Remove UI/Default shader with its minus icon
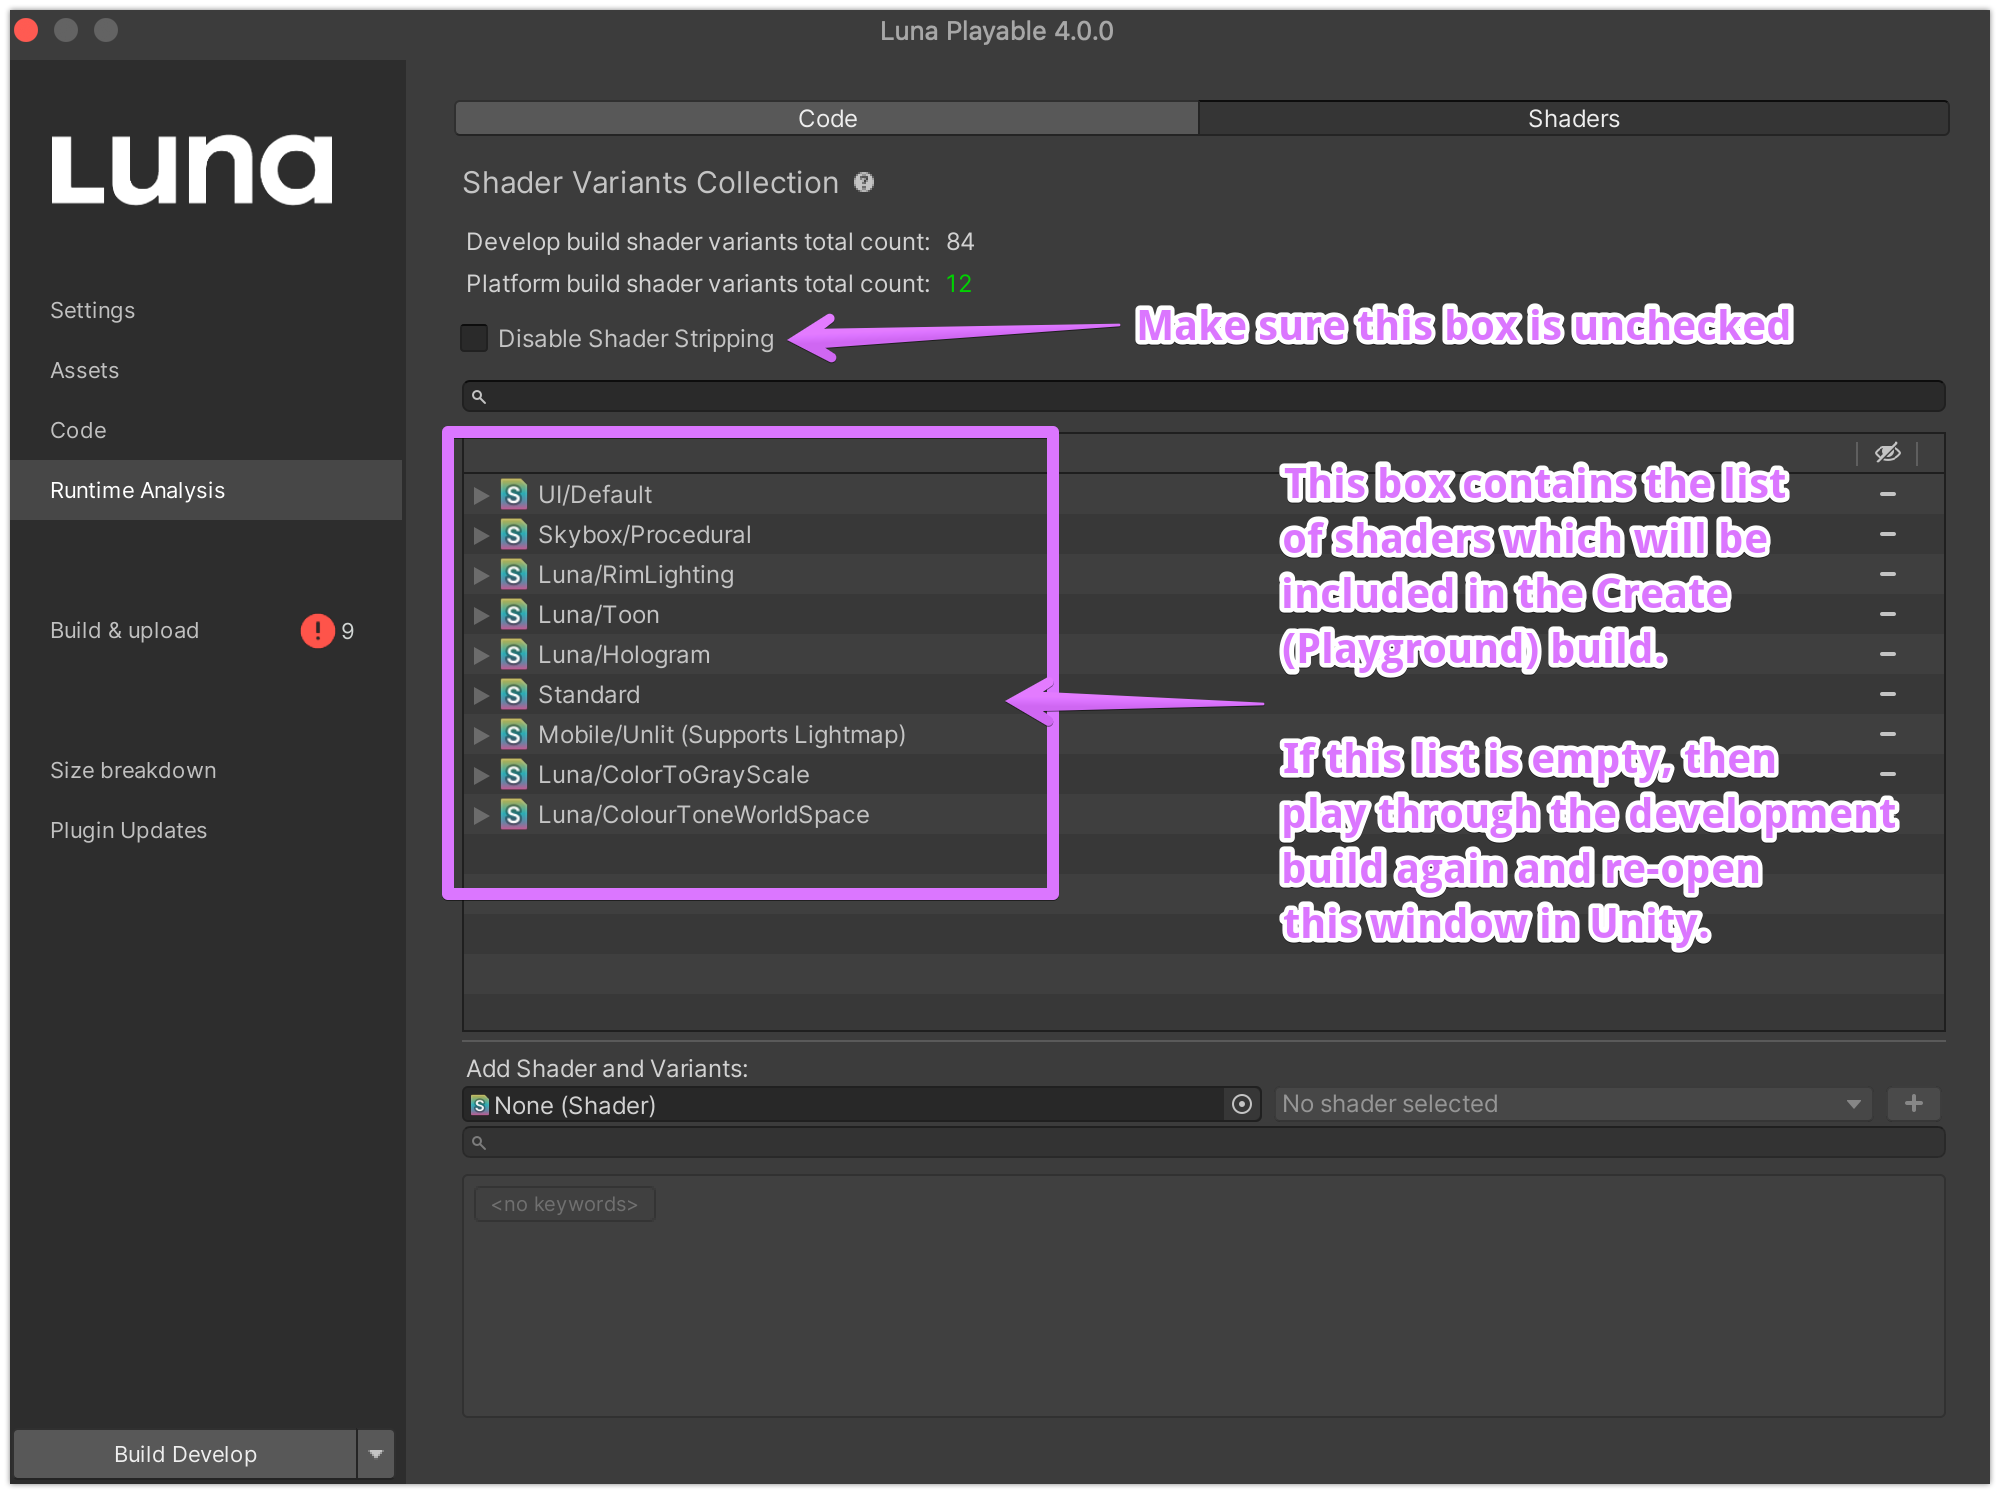The height and width of the screenshot is (1494, 2000). click(1888, 494)
